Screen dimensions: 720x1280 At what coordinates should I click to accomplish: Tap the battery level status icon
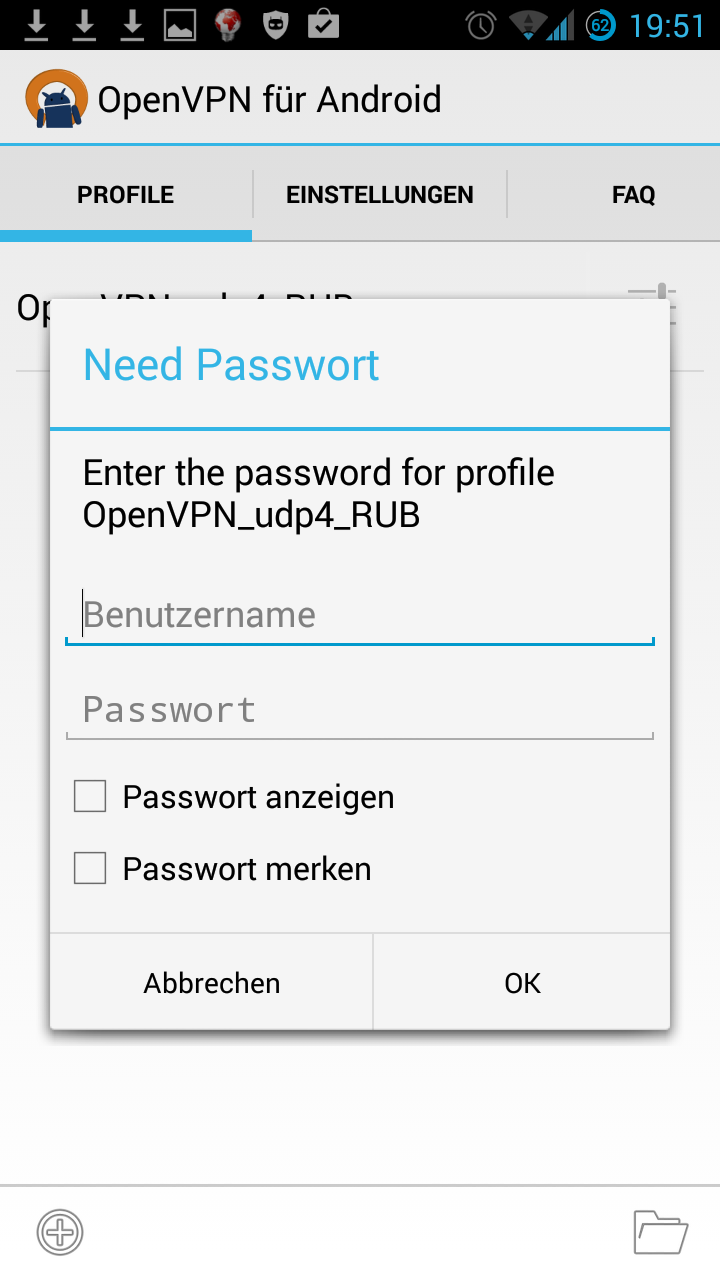(600, 25)
